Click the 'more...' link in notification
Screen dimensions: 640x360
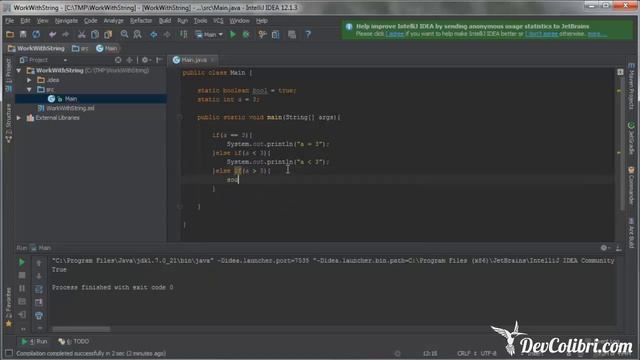[x=597, y=34]
